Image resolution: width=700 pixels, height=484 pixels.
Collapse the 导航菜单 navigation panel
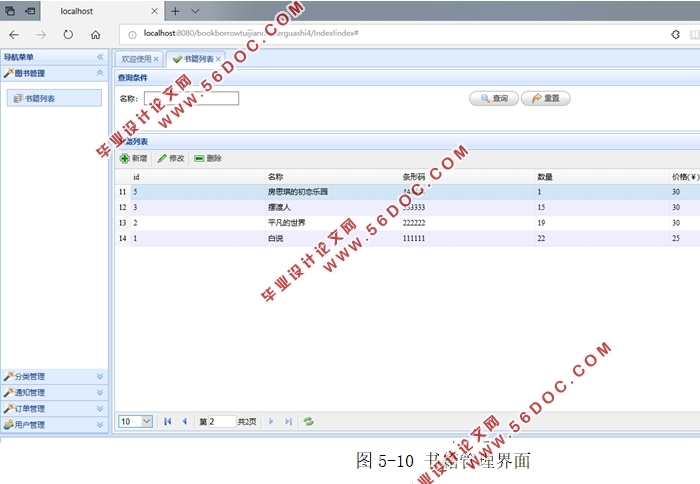pos(100,57)
